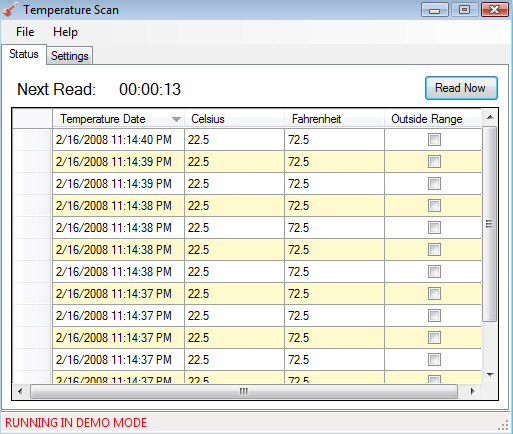Click the horizontal scrollbar right arrow
The image size is (513, 434).
tap(472, 391)
